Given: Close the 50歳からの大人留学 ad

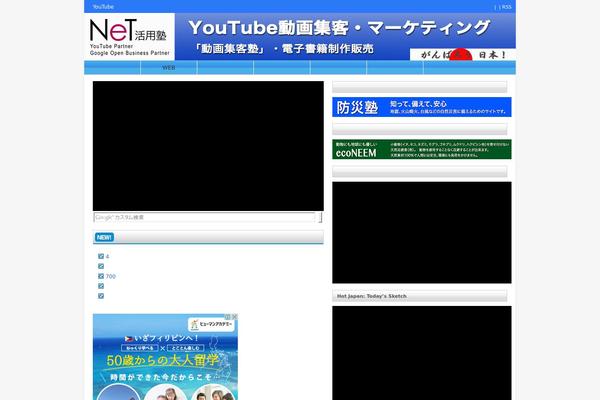Looking at the screenshot, I should click(x=235, y=317).
